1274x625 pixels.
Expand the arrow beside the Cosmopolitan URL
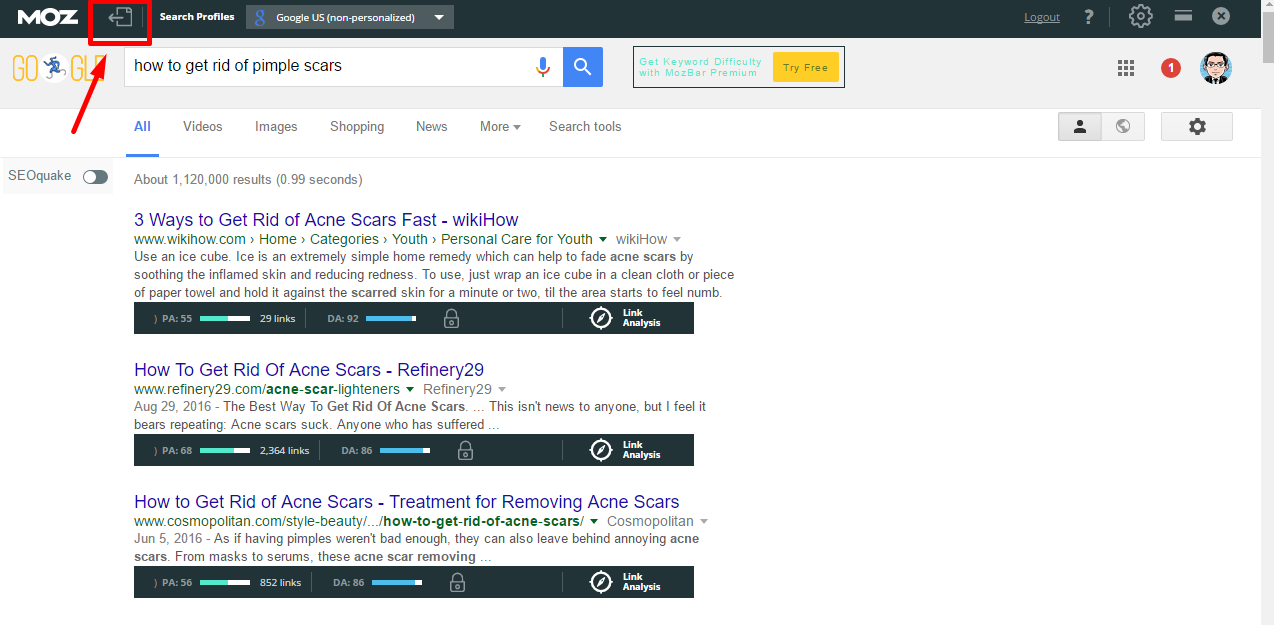point(594,522)
